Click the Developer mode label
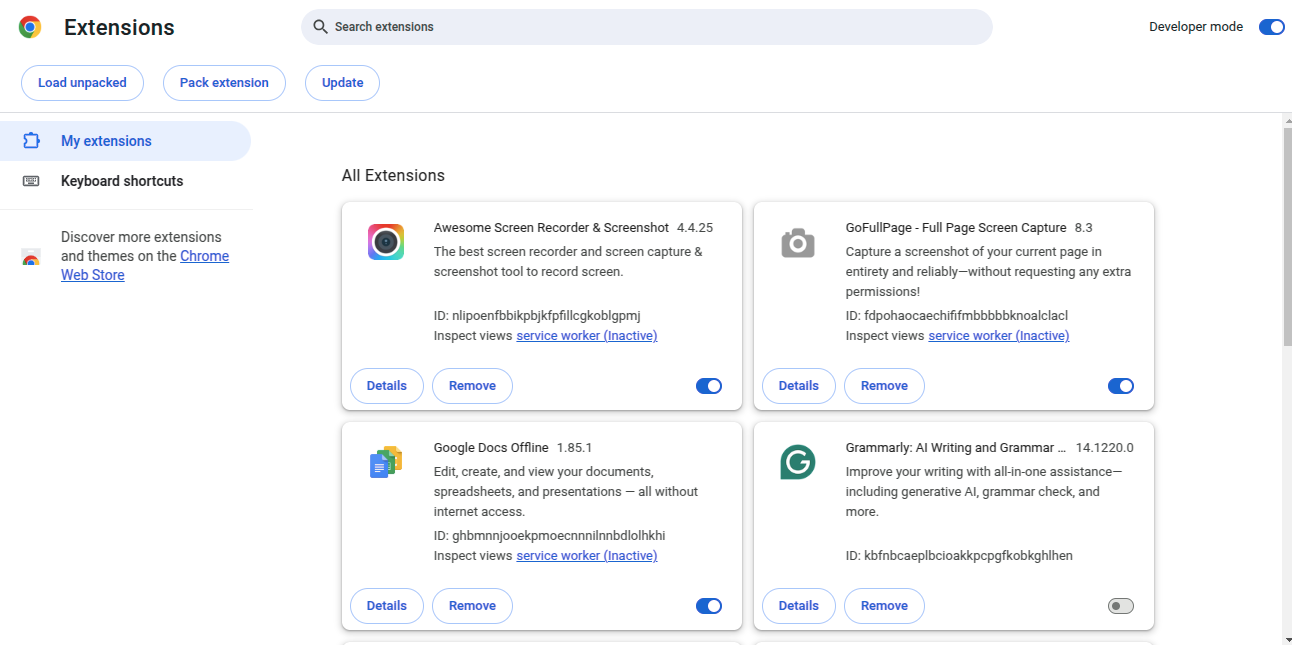1292x645 pixels. [x=1196, y=27]
